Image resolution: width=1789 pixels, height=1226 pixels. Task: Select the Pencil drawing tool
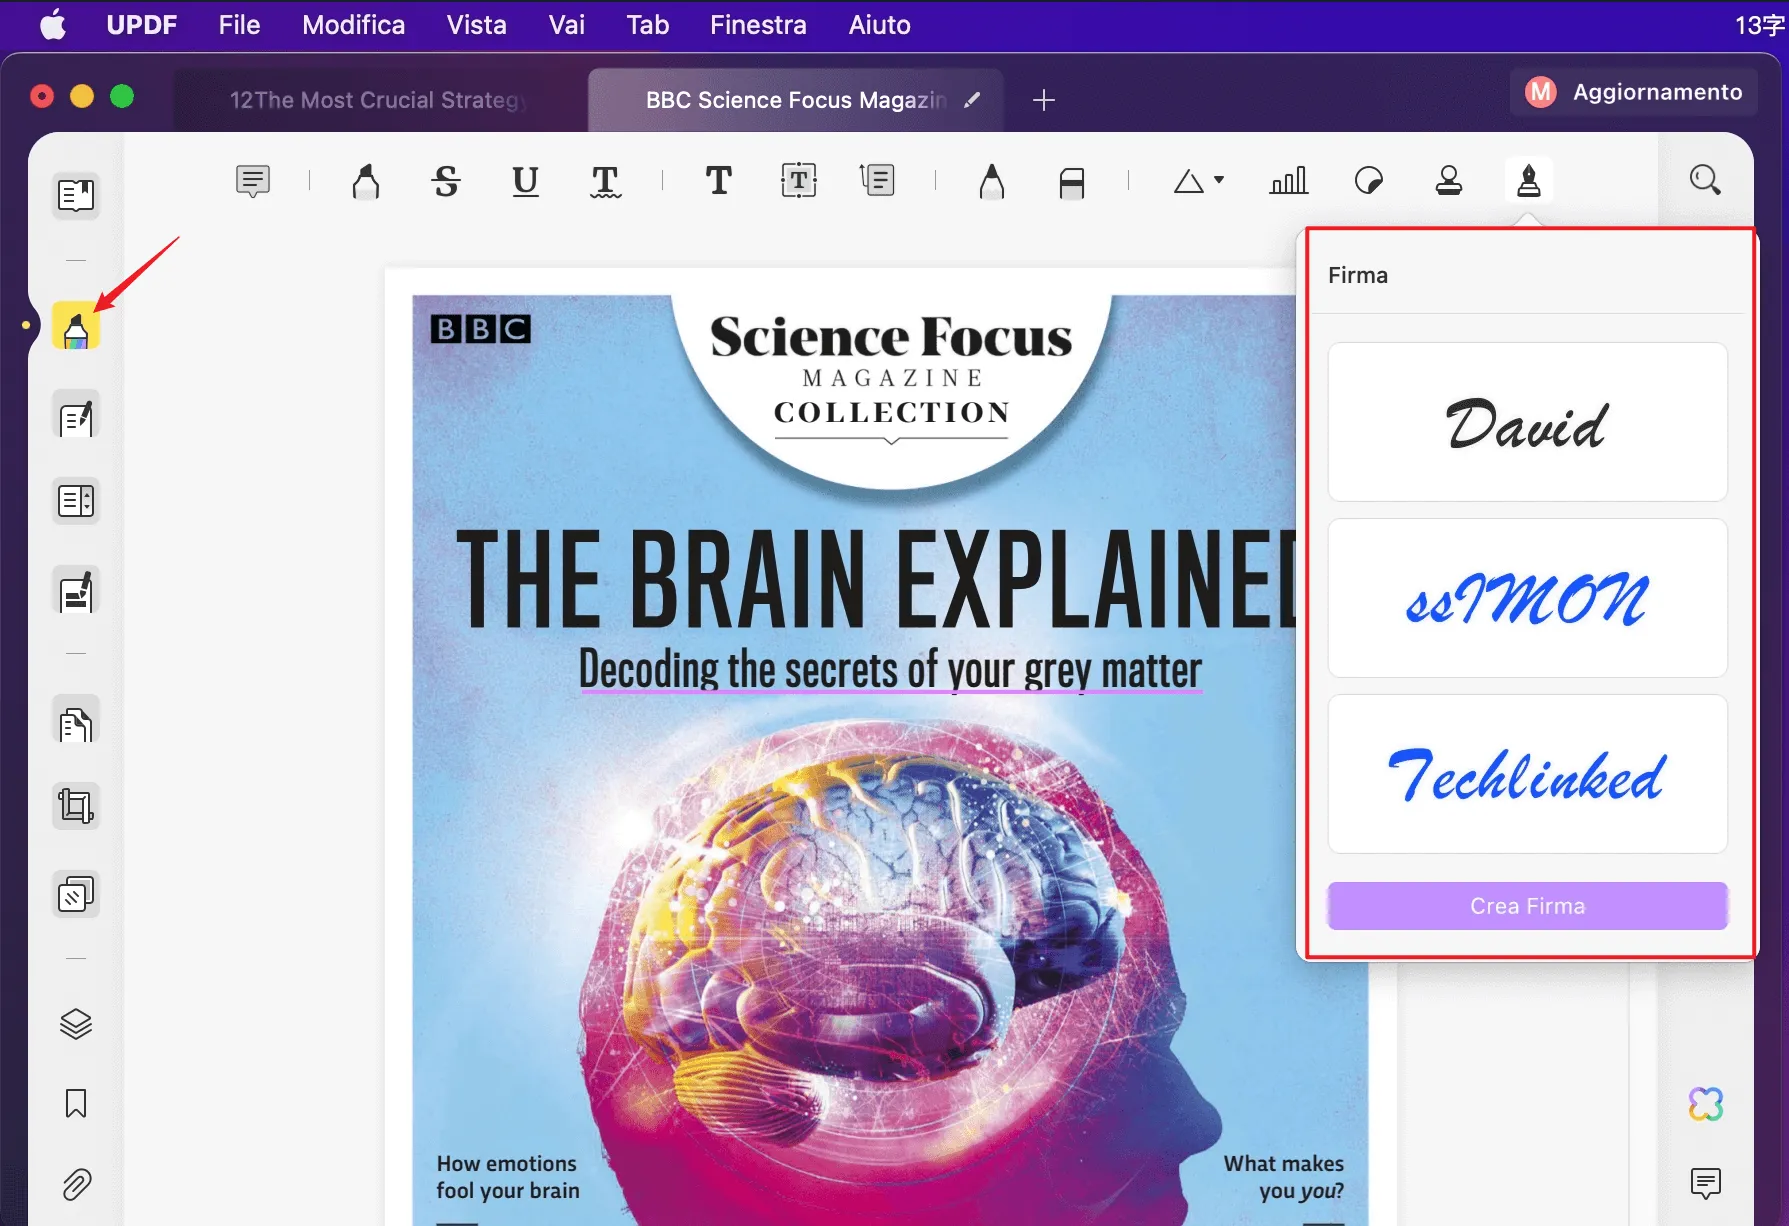point(991,181)
